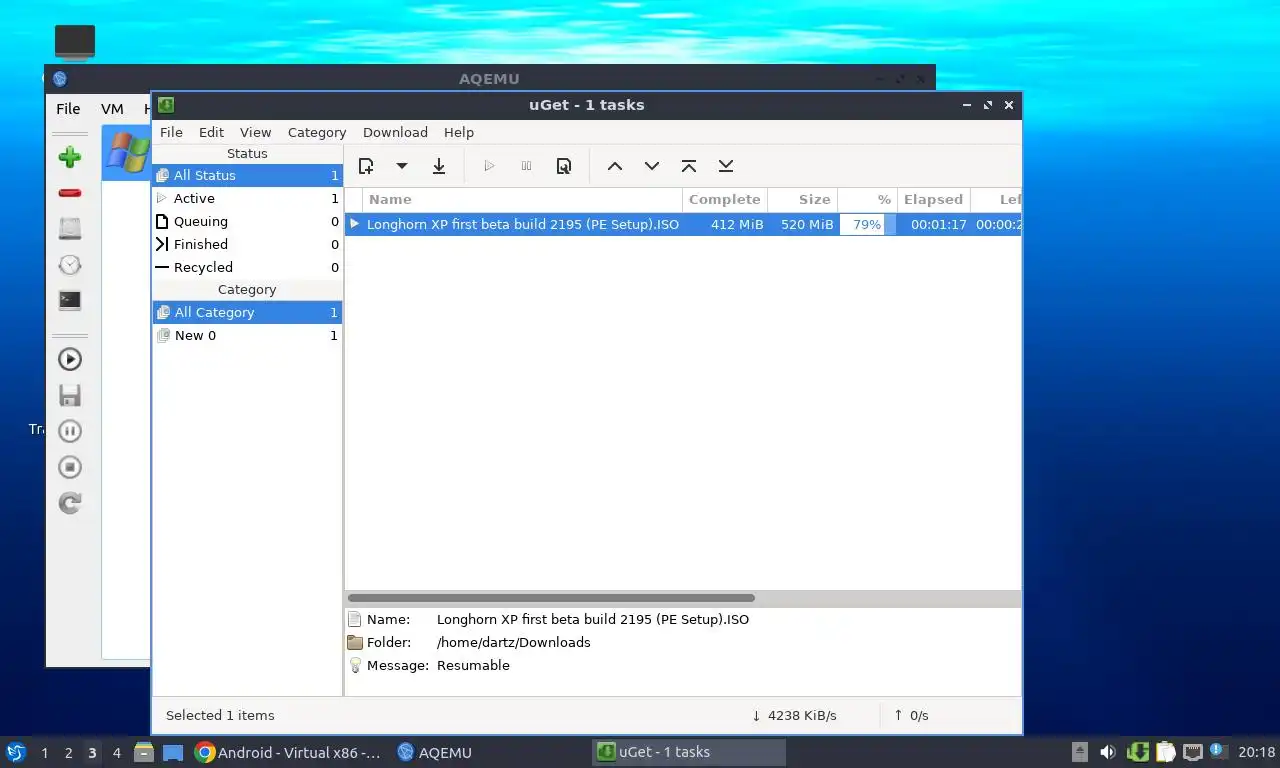1280x768 pixels.
Task: Click the horizontal scrollbar of download list
Action: (x=551, y=598)
